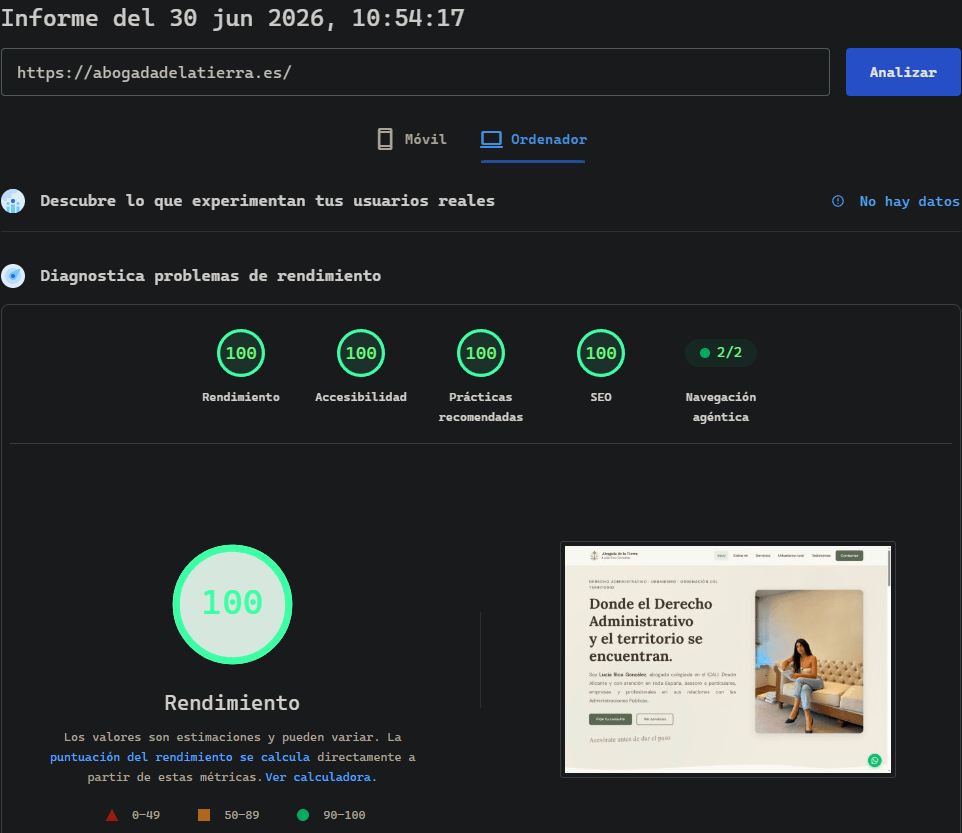Click the Prácticas recomendadas label
This screenshot has width=962, height=833.
pyautogui.click(x=480, y=407)
